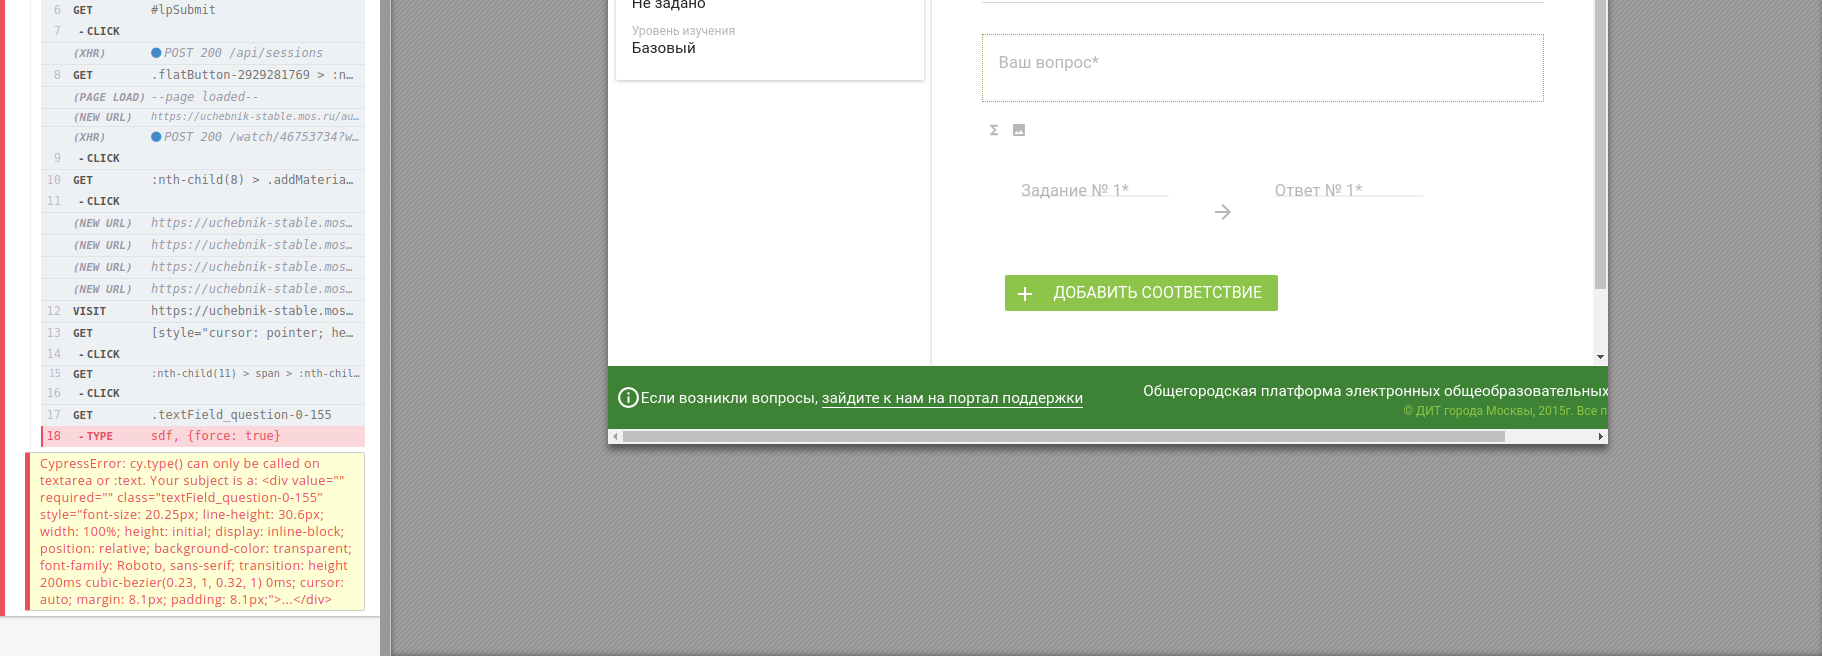Screen dimensions: 1822x656
Task: Click the Ответ № 1 input field
Action: click(x=1348, y=190)
